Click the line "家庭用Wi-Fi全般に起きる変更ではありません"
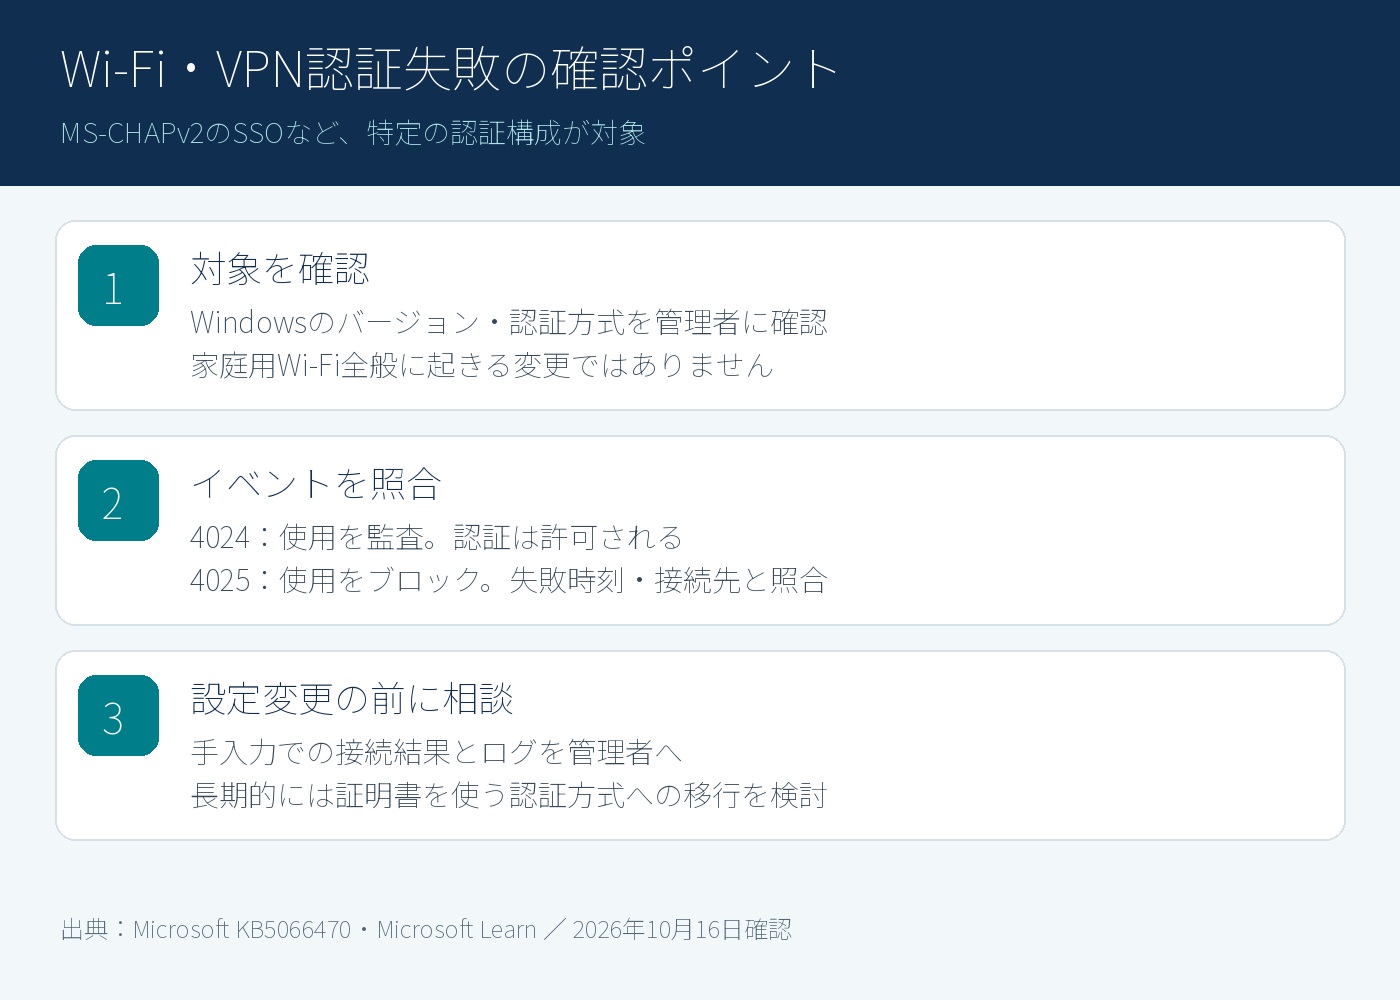 click(x=482, y=365)
